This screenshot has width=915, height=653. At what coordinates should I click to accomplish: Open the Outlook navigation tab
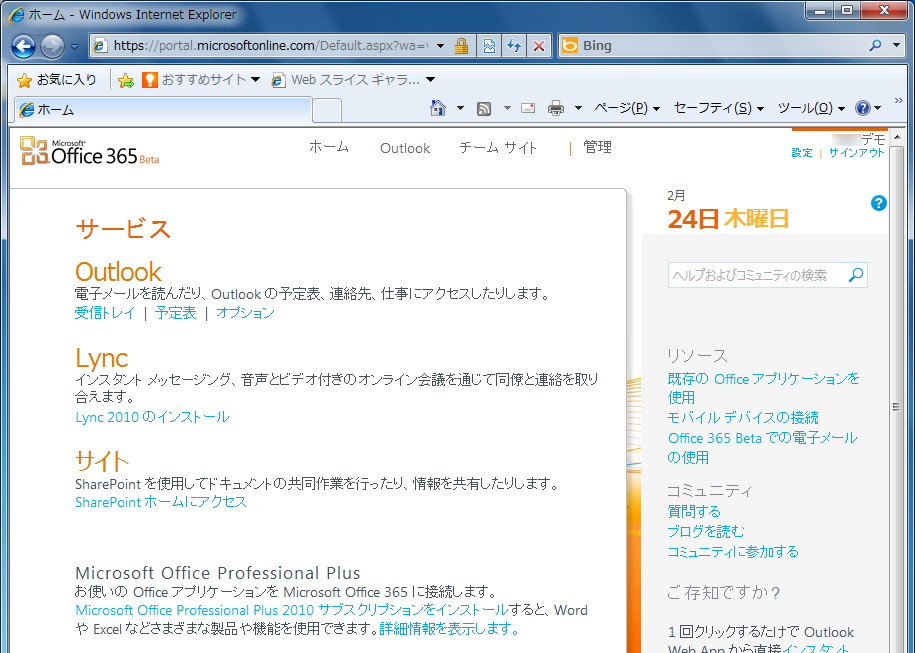(405, 148)
